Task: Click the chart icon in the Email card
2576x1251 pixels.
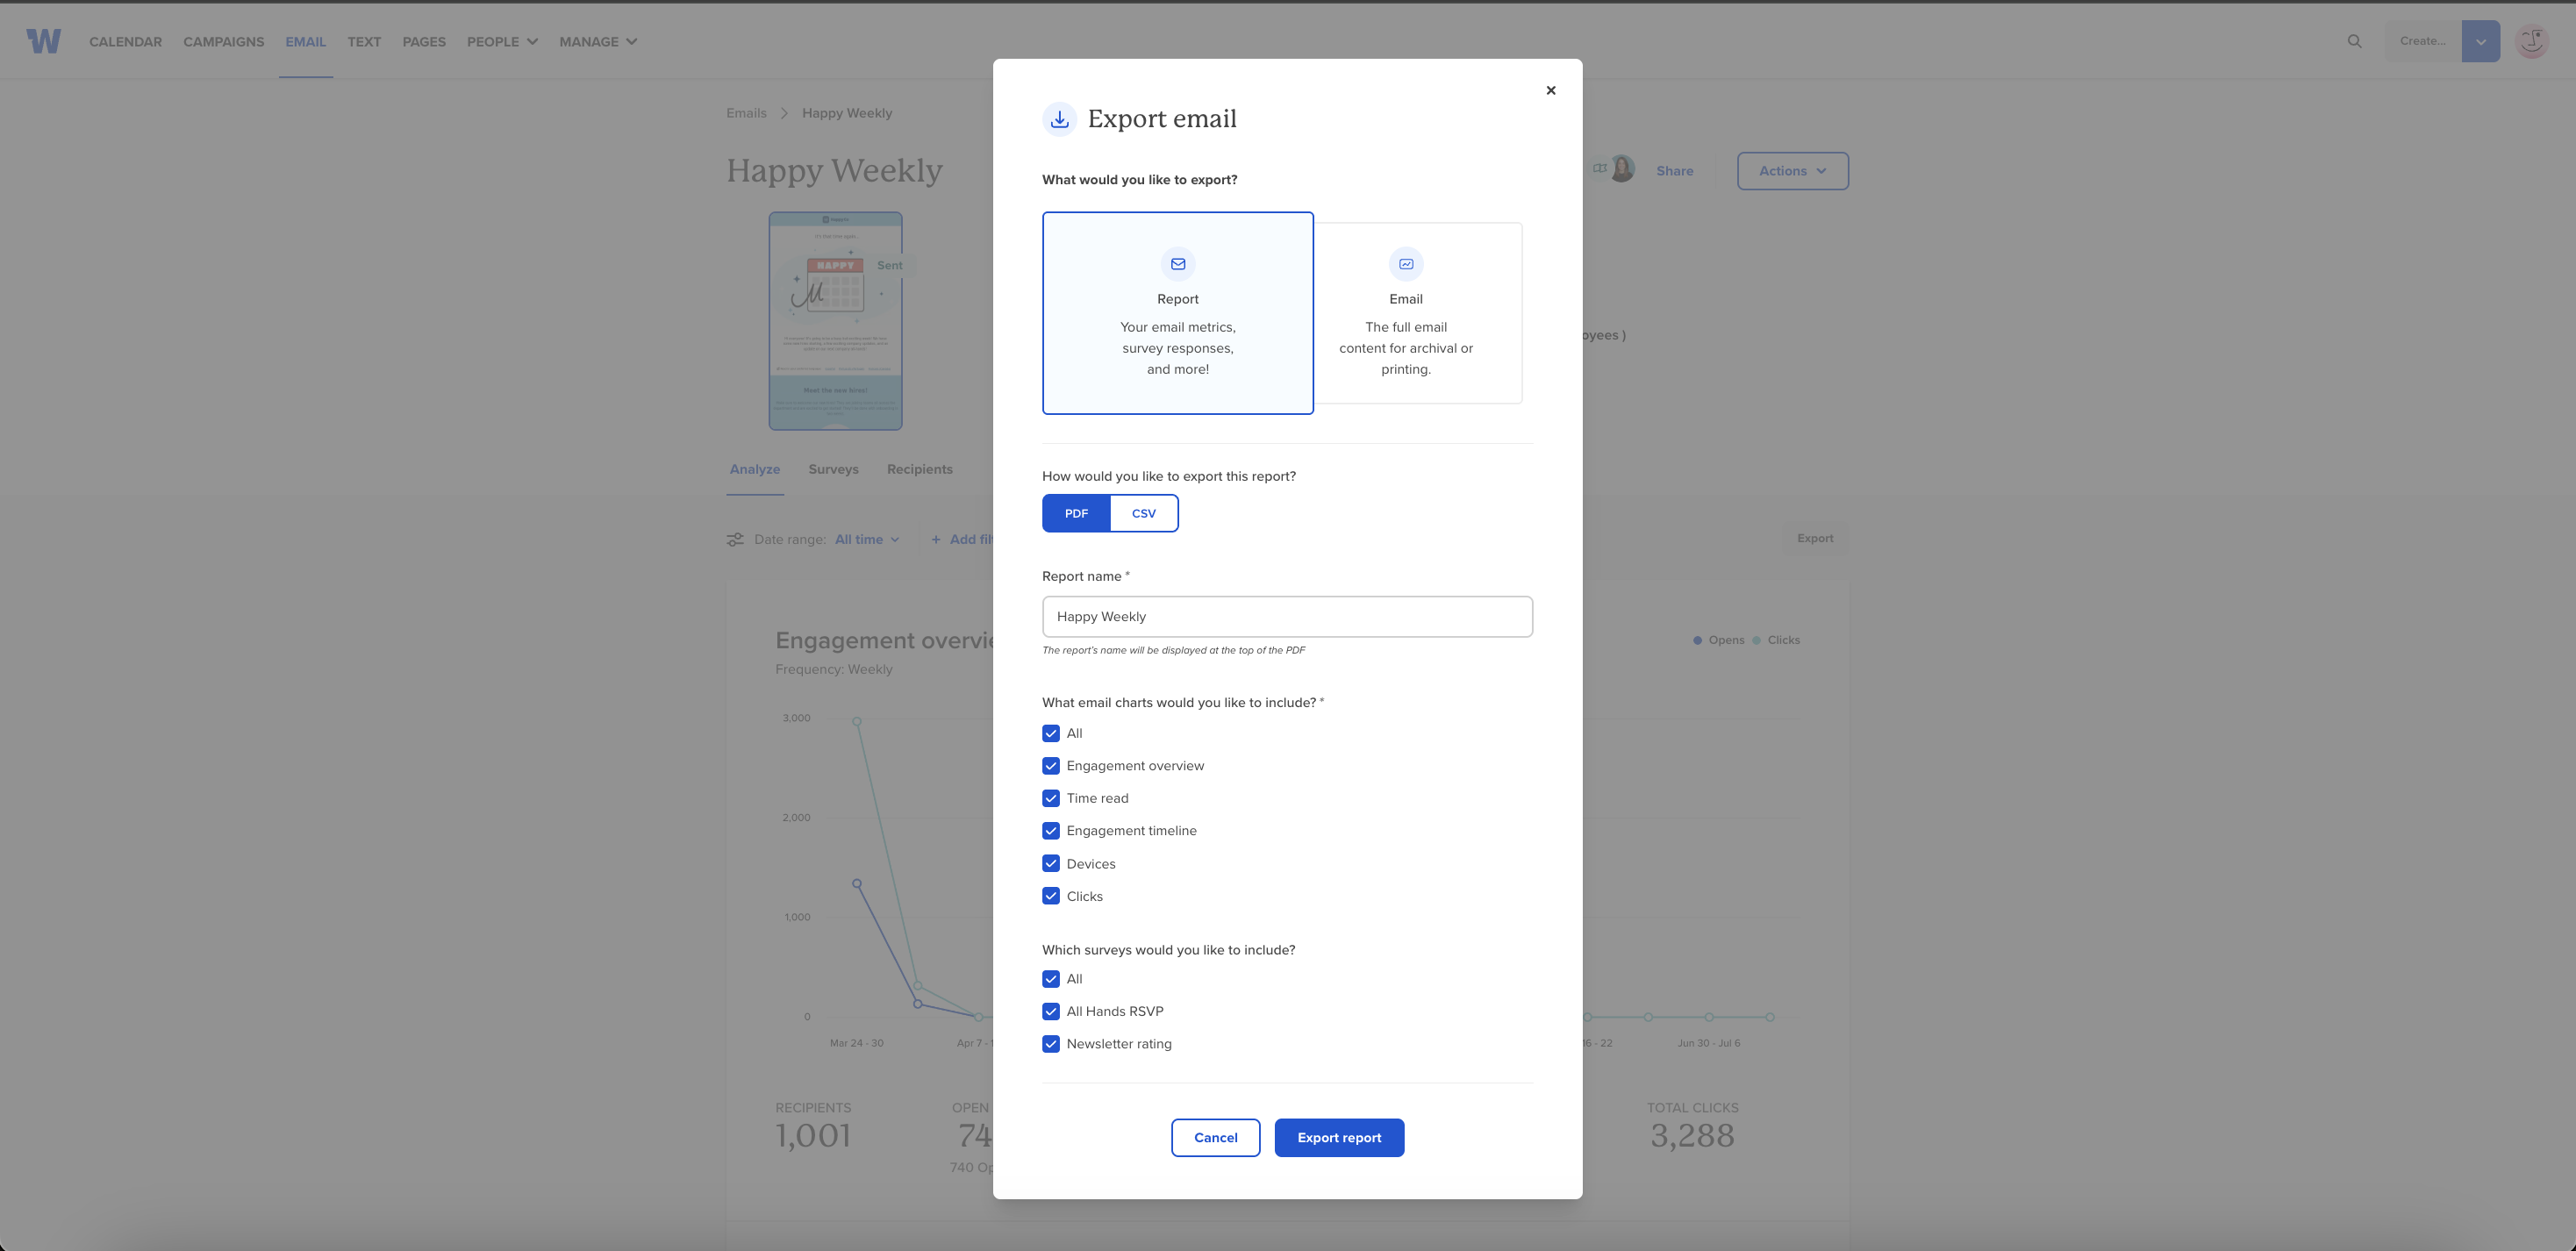Action: [x=1406, y=264]
